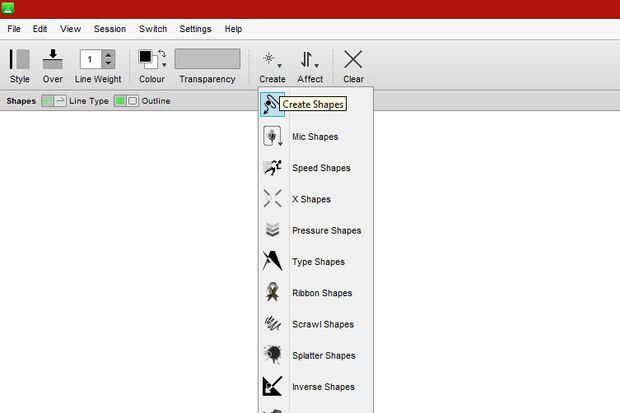The image size is (620, 413).
Task: Select the Mic Shapes icon
Action: (272, 136)
